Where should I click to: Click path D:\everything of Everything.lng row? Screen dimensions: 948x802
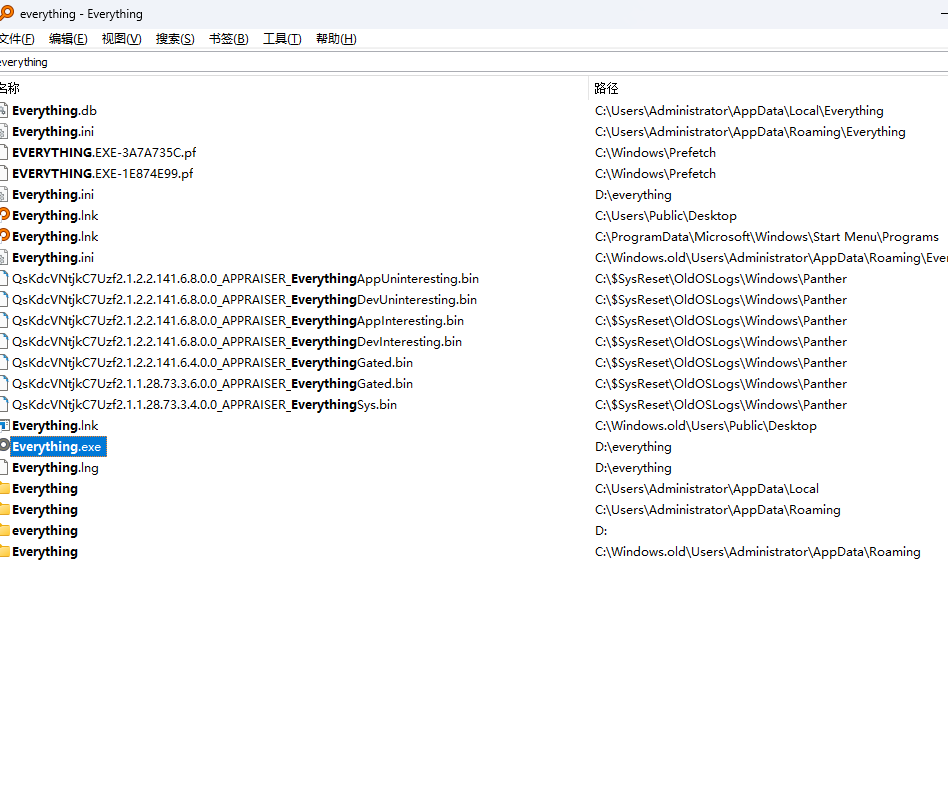tap(633, 468)
